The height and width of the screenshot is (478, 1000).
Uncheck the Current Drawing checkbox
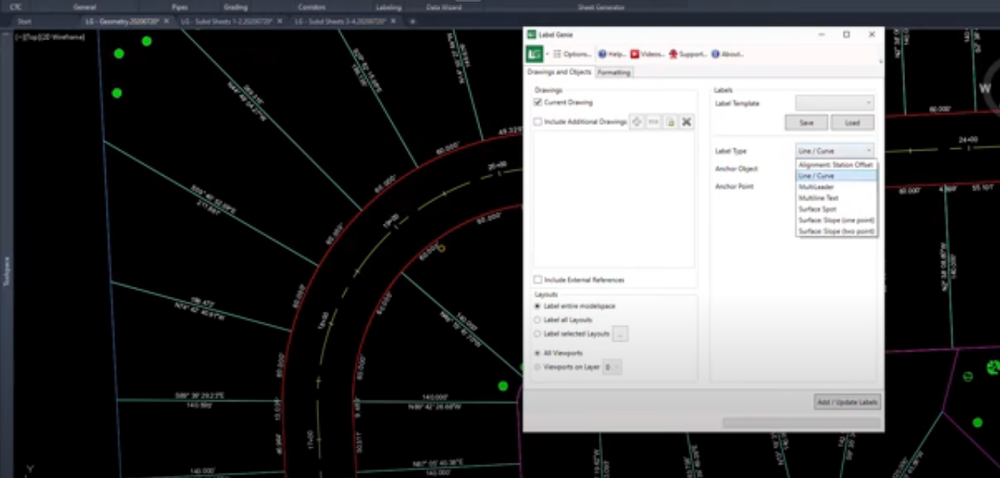click(x=538, y=102)
